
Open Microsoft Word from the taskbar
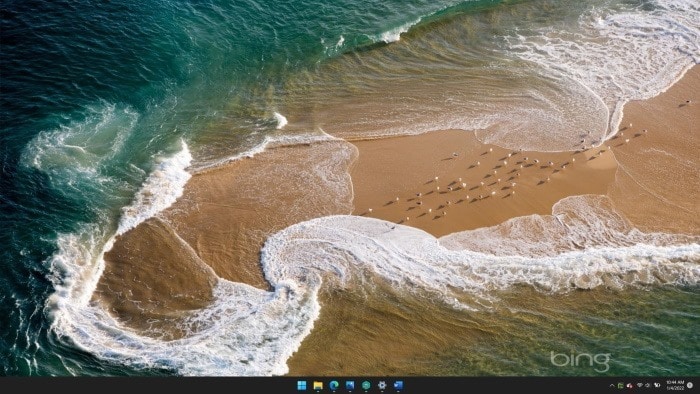[398, 385]
